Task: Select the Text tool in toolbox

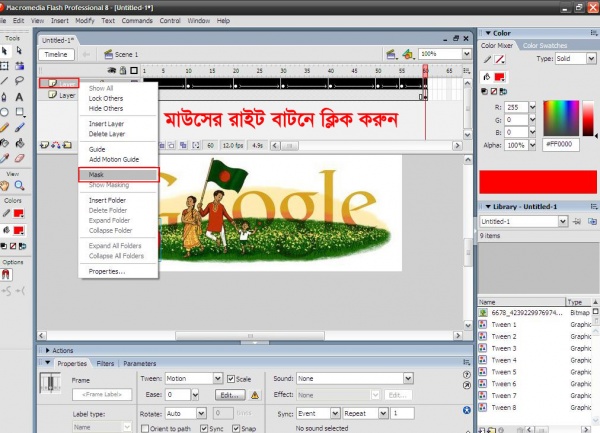Action: [x=21, y=96]
